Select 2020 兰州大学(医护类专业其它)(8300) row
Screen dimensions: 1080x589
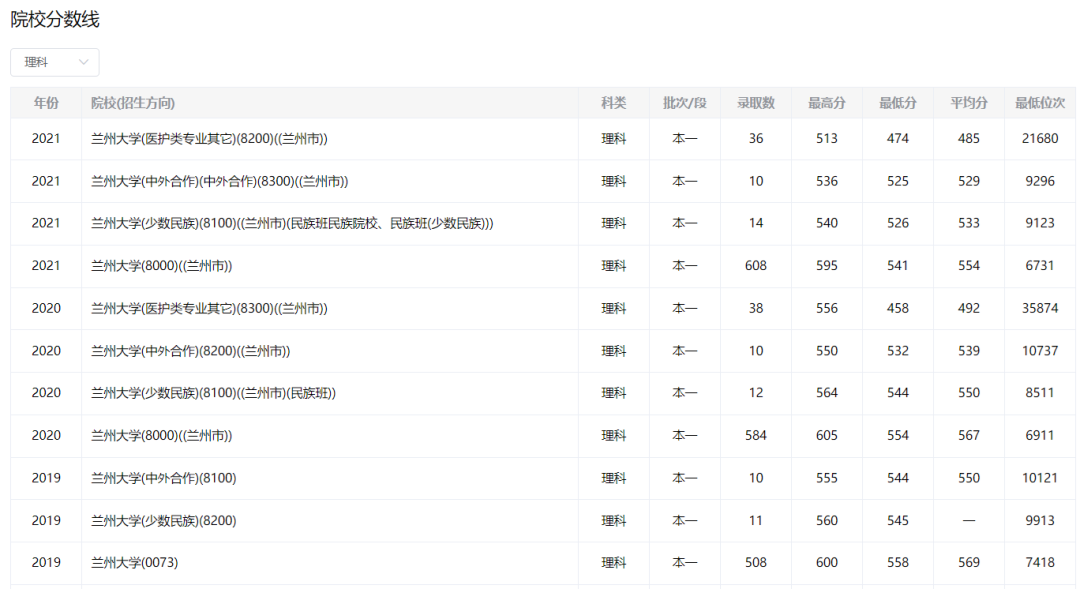(209, 309)
